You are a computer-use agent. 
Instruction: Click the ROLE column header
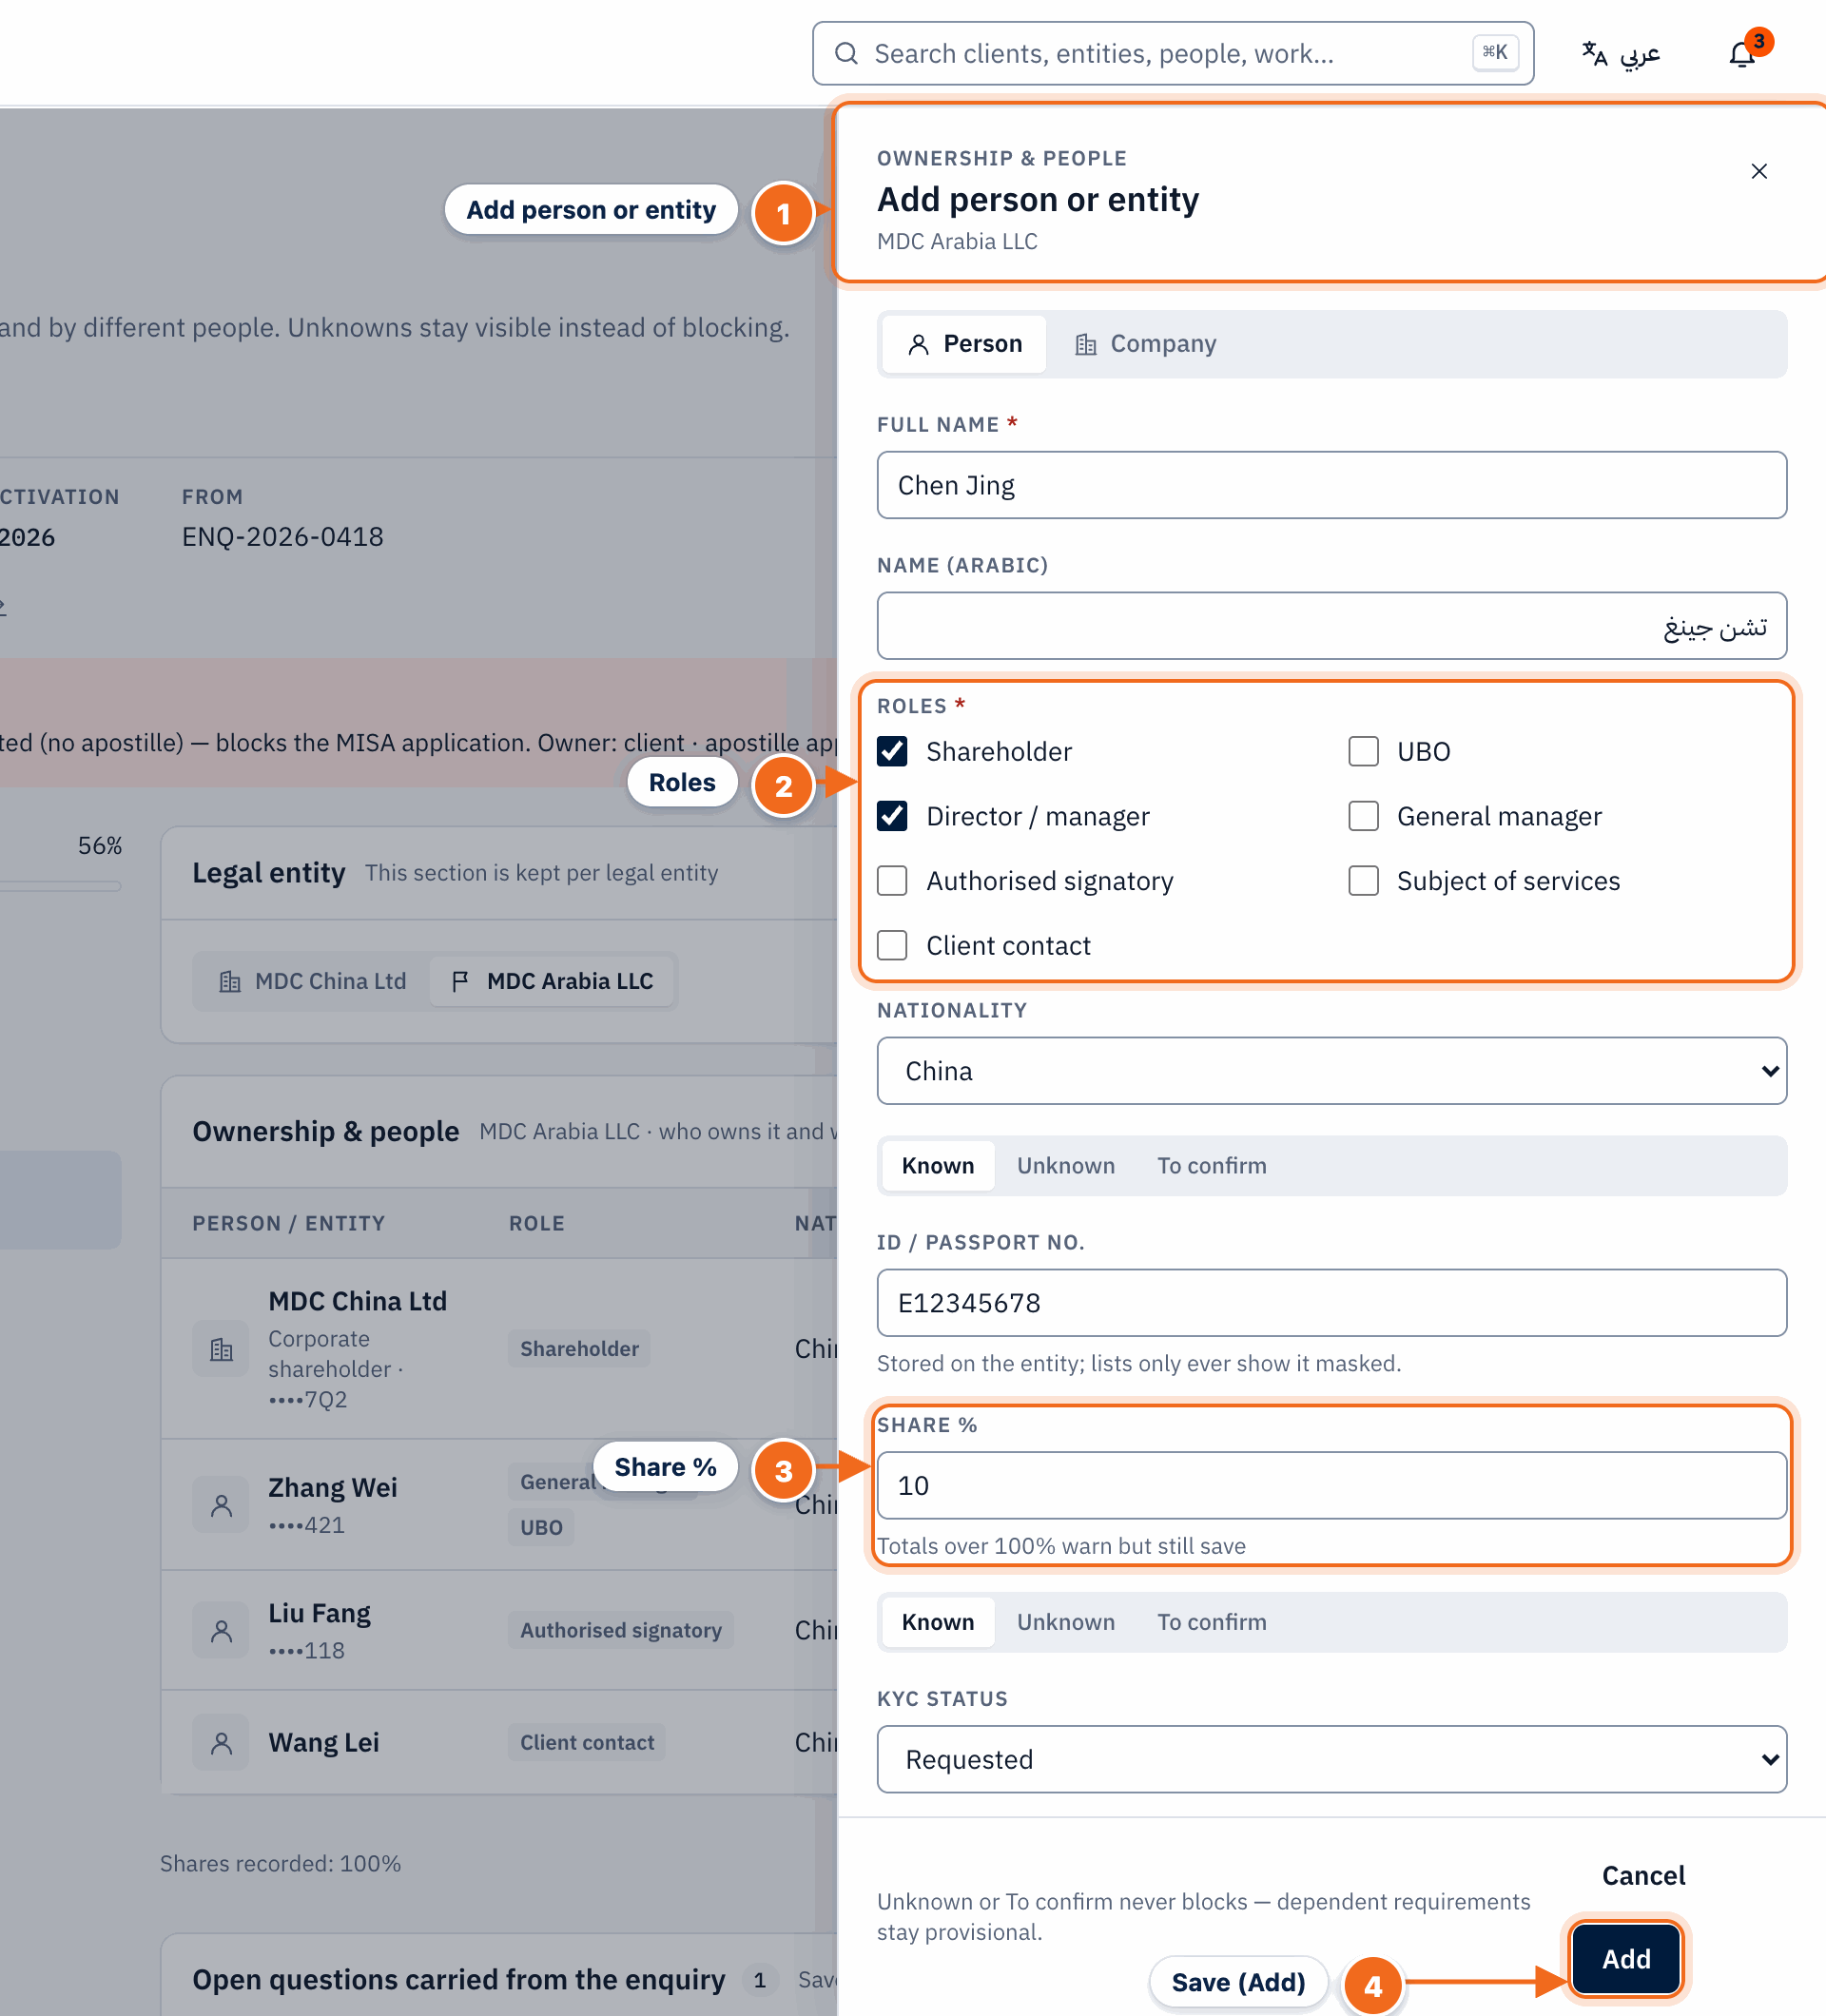tap(536, 1223)
